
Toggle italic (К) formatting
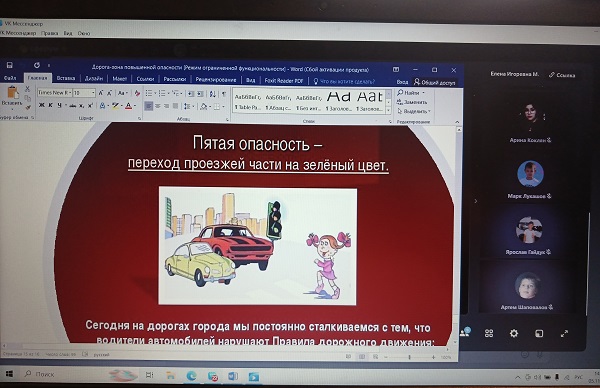tap(50, 105)
